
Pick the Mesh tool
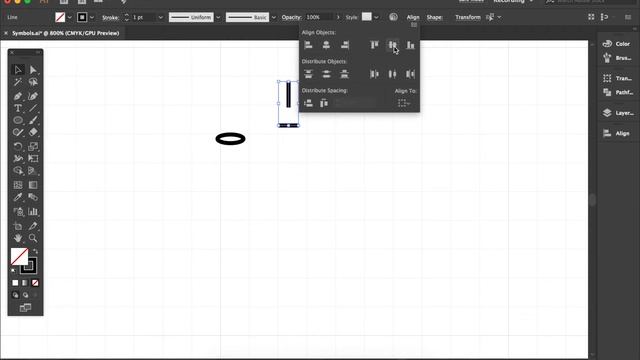[x=18, y=185]
